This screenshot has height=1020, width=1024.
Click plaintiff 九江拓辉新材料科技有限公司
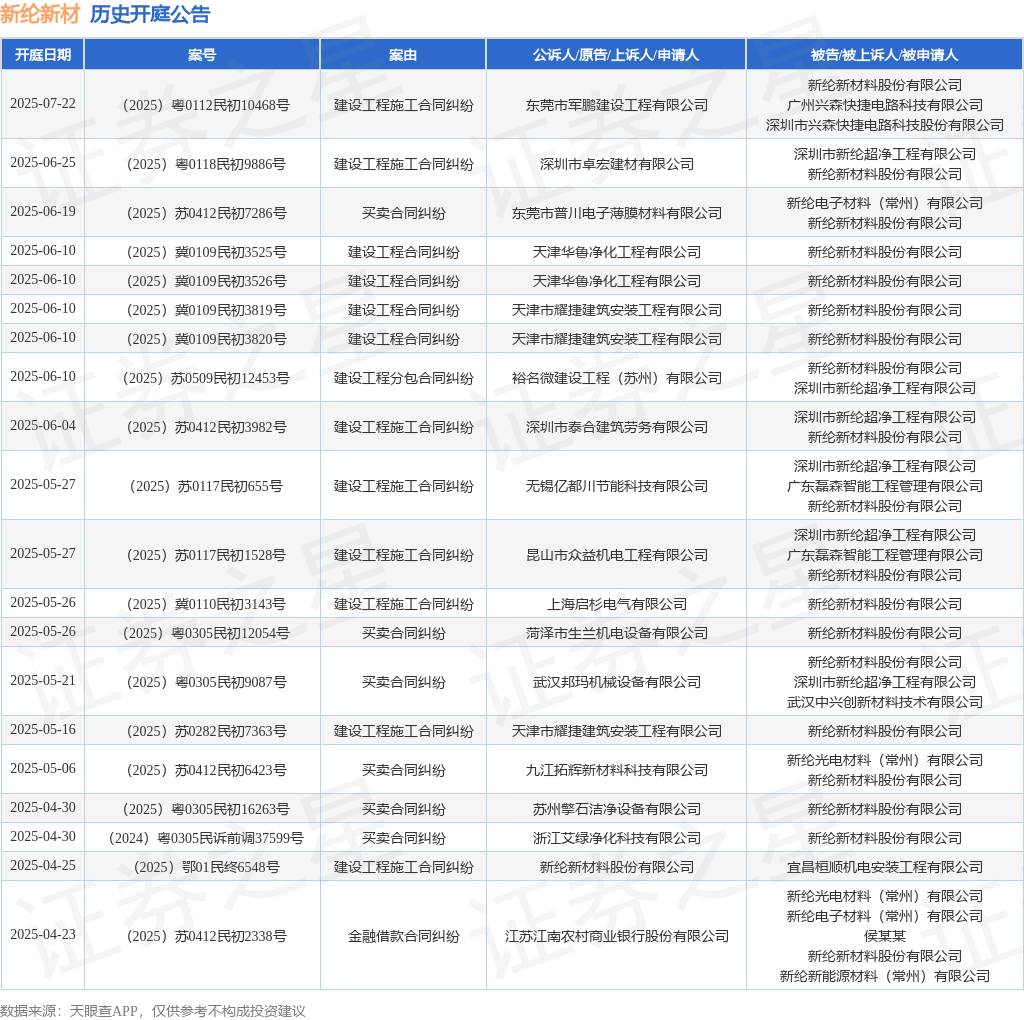point(616,770)
